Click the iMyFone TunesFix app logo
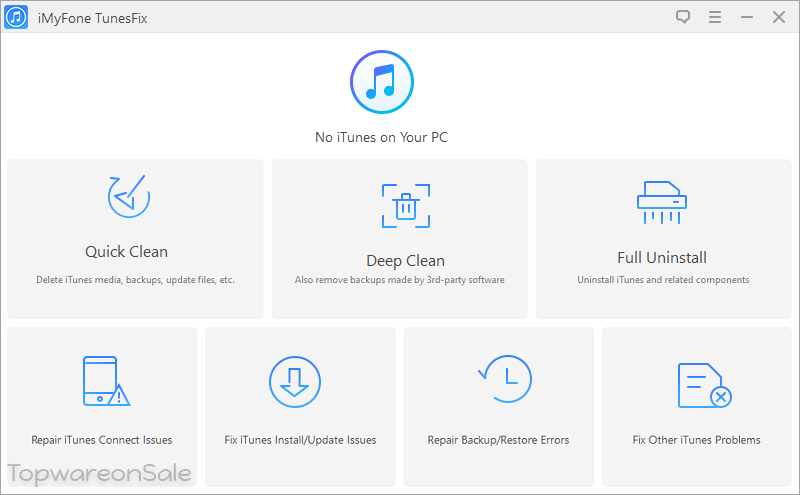This screenshot has width=800, height=495. tap(16, 17)
